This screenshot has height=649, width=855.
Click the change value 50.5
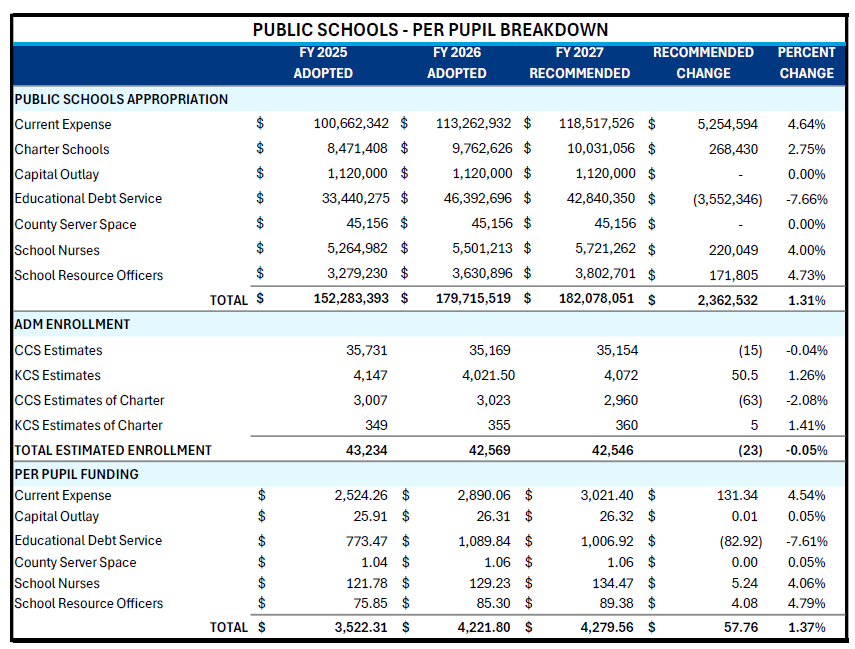[x=744, y=375]
